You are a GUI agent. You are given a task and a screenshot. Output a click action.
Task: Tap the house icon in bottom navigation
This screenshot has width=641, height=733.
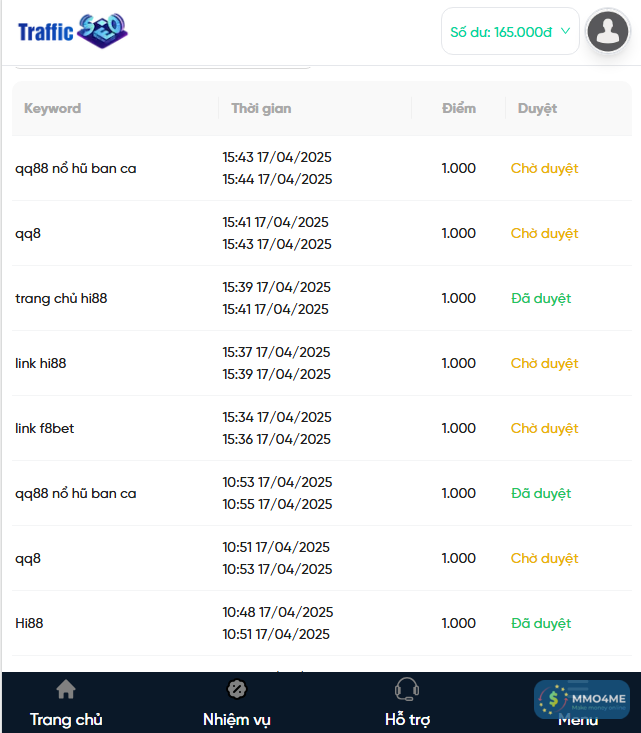pos(66,689)
